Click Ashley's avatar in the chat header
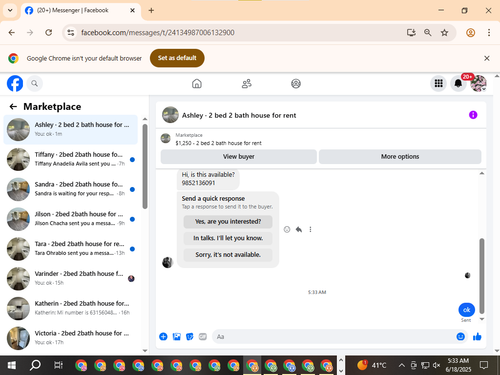Image resolution: width=500 pixels, height=375 pixels. tap(170, 115)
